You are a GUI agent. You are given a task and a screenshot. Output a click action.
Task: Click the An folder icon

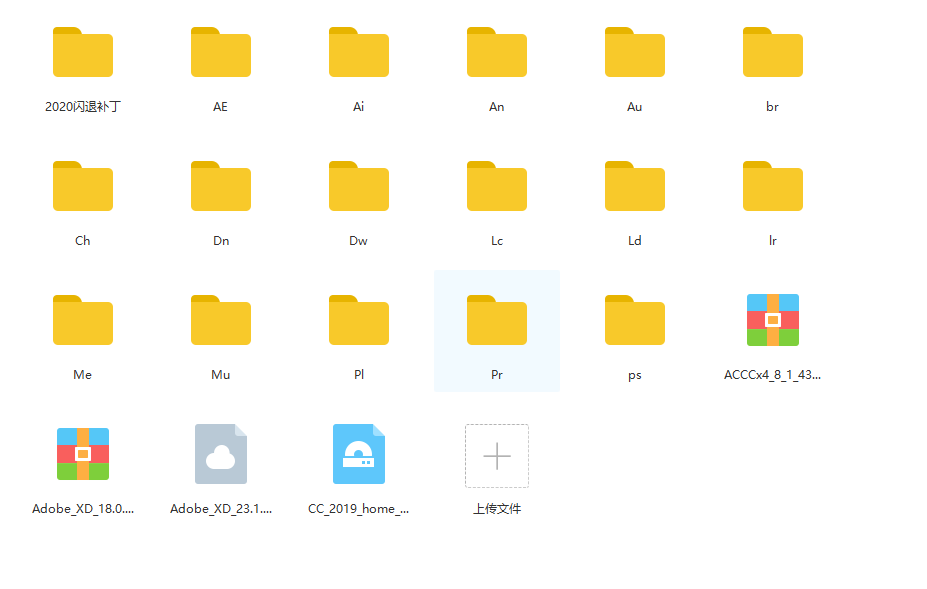497,52
